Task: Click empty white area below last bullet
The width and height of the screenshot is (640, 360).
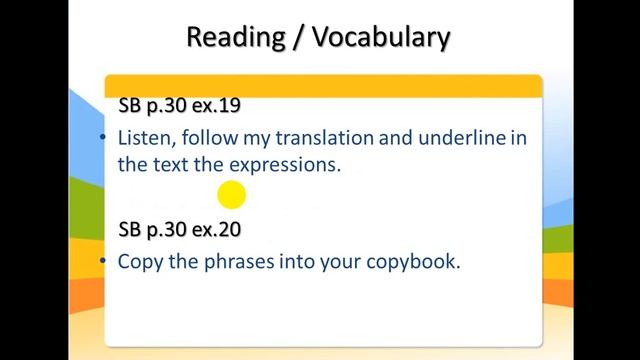Action: [x=324, y=310]
